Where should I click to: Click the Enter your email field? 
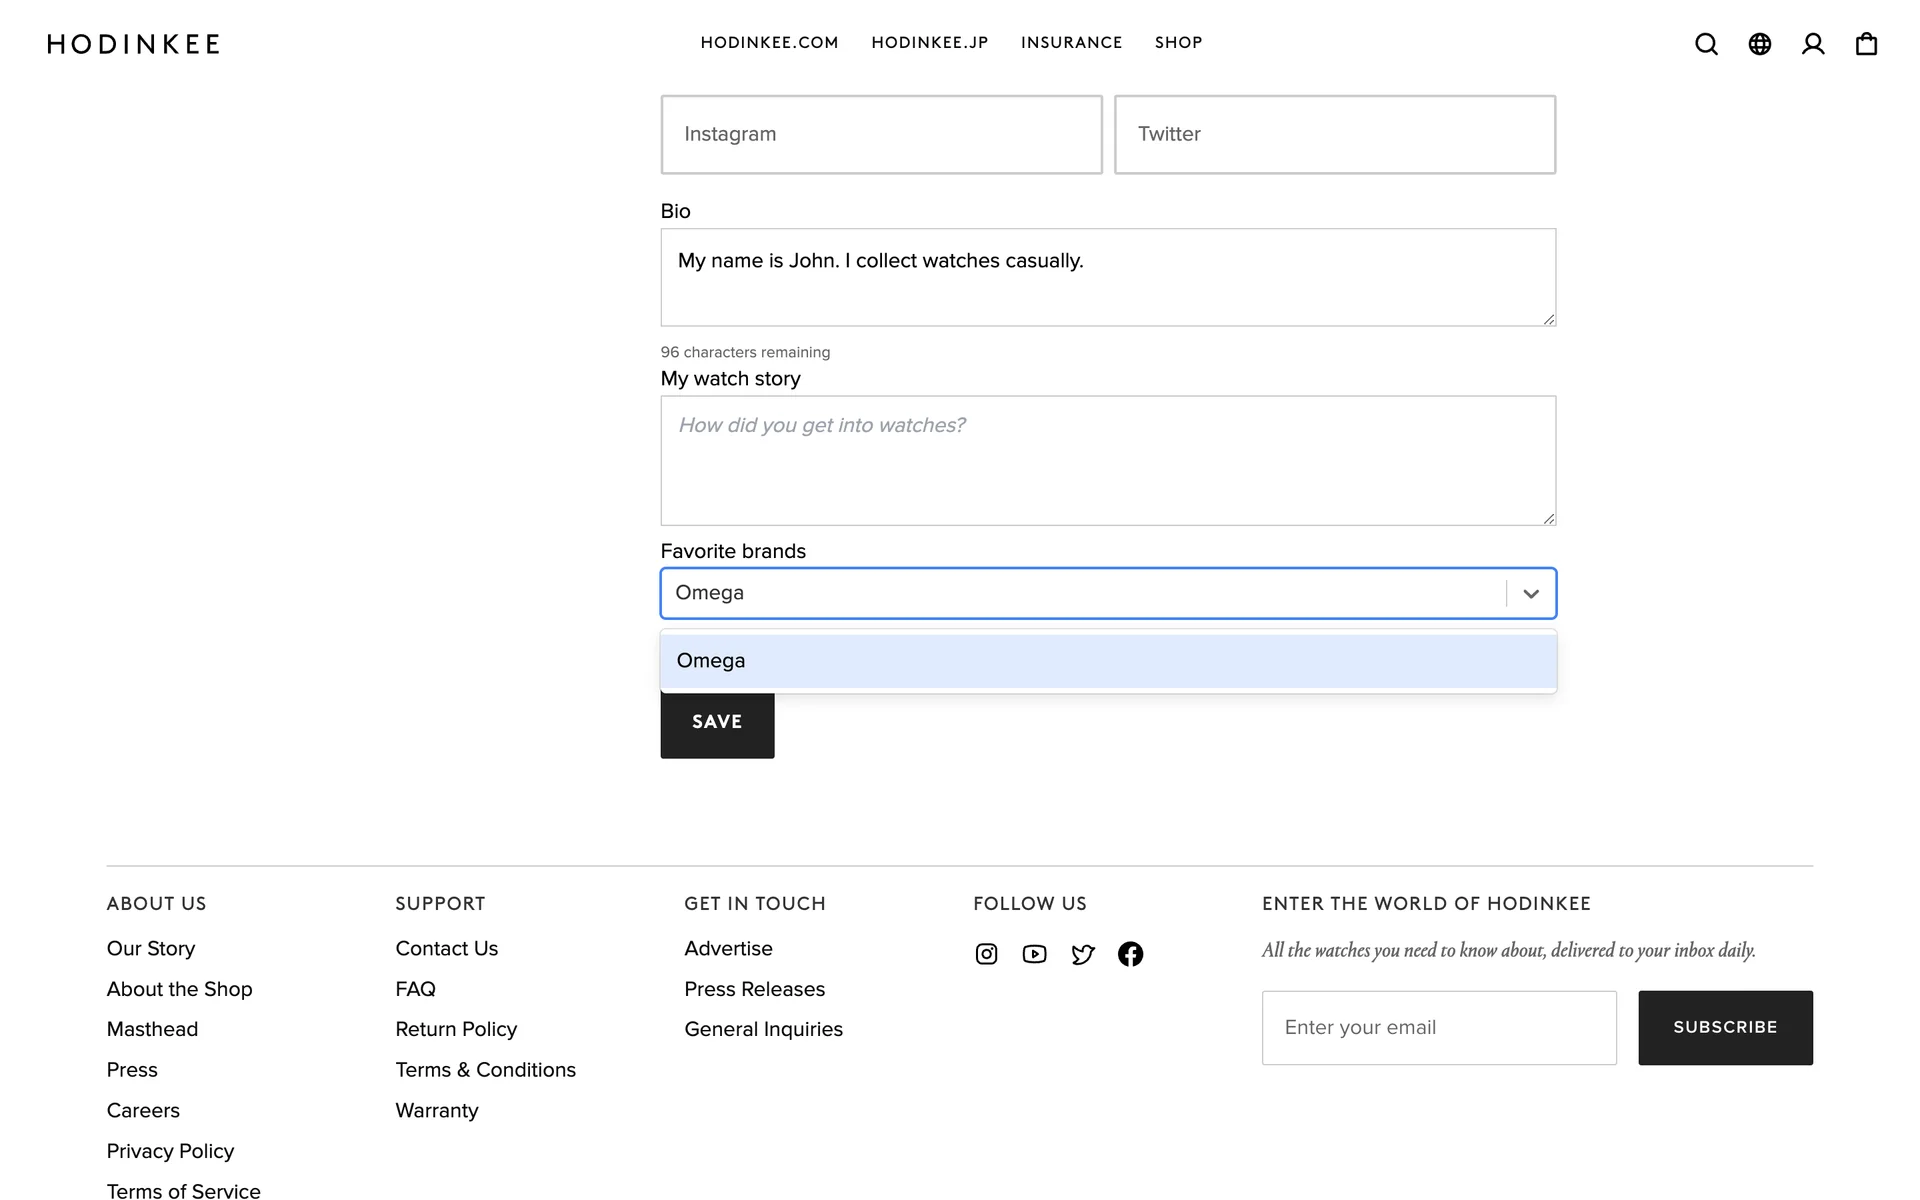(x=1439, y=1027)
